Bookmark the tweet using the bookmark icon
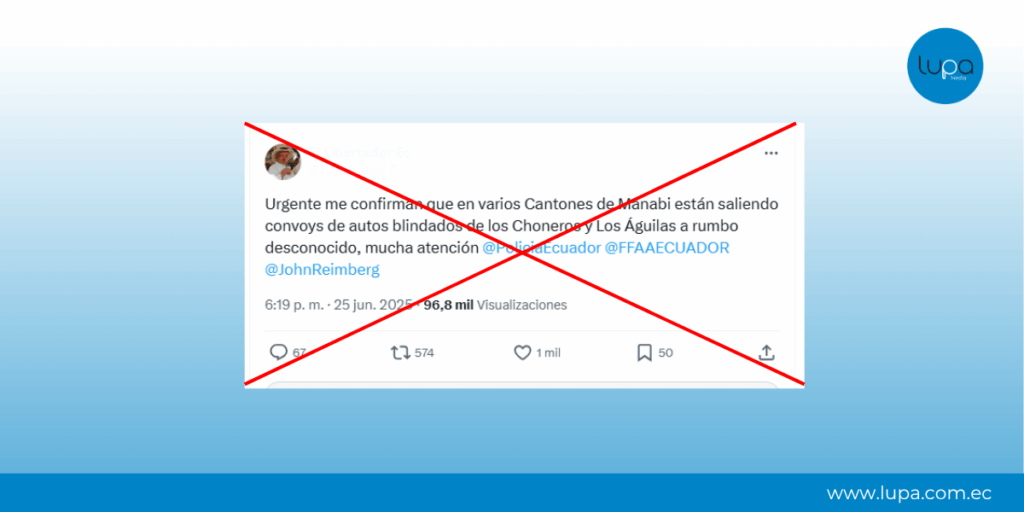This screenshot has width=1024, height=512. click(645, 353)
